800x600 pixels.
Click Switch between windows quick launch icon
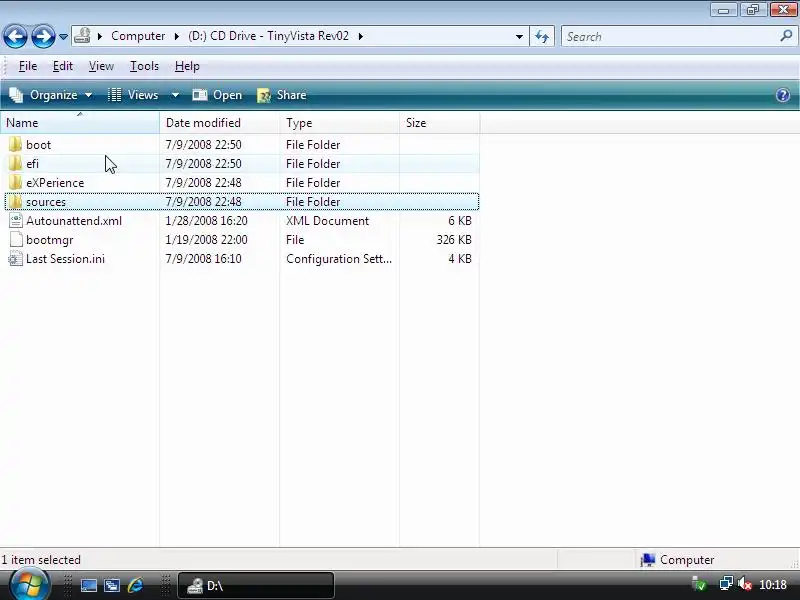point(112,585)
